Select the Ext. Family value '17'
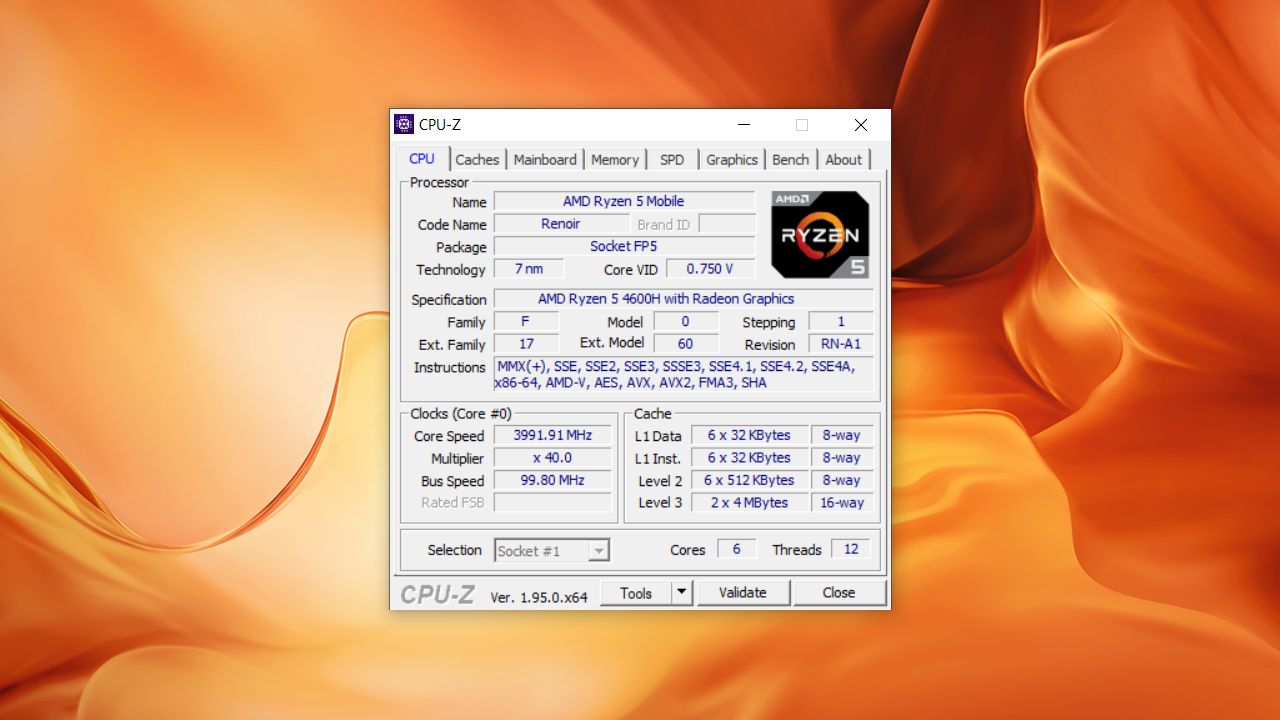Image resolution: width=1280 pixels, height=720 pixels. point(526,344)
